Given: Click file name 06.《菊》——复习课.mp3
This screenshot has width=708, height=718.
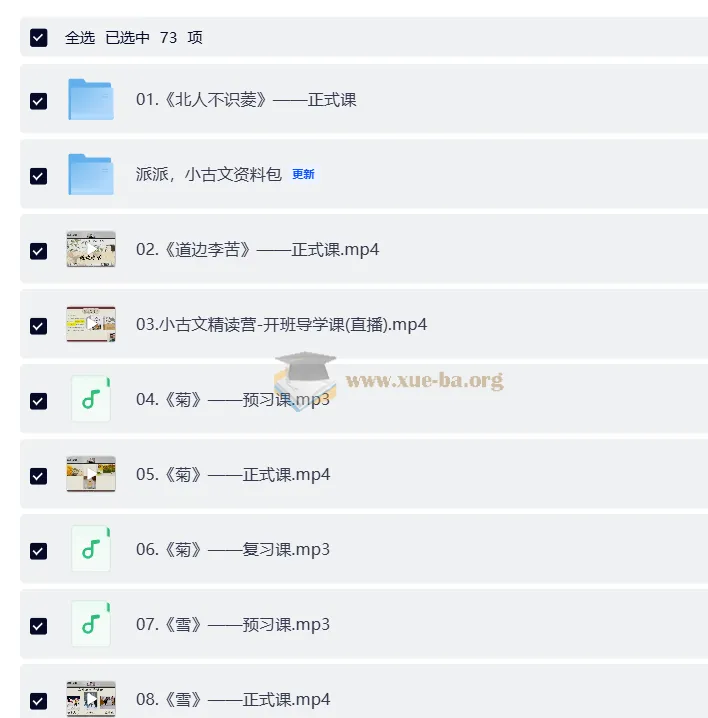Looking at the screenshot, I should (233, 549).
